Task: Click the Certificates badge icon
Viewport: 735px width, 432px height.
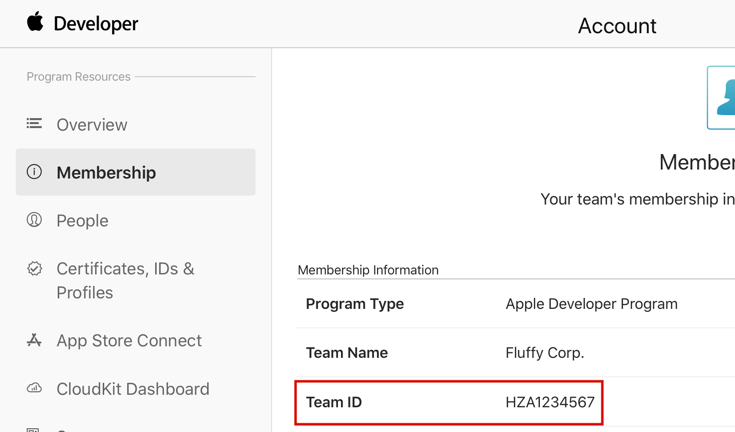Action: [x=34, y=269]
